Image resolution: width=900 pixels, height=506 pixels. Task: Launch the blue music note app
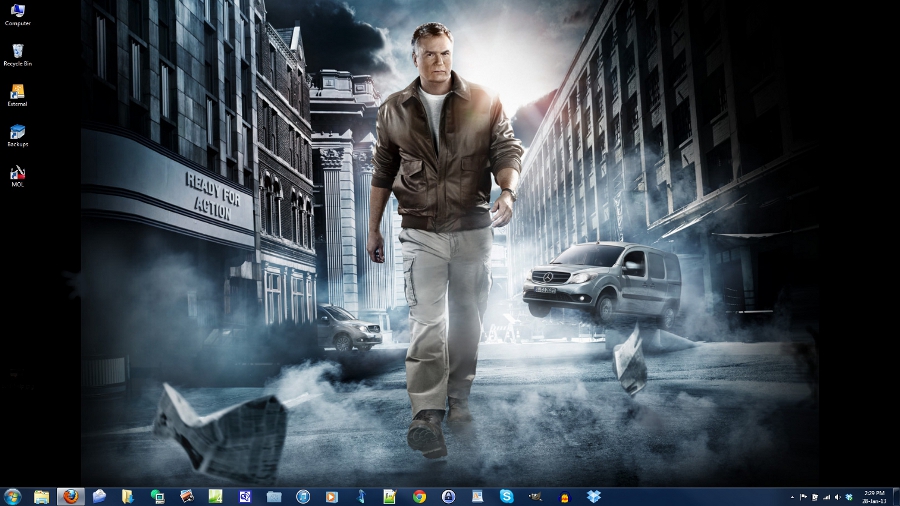tap(361, 497)
